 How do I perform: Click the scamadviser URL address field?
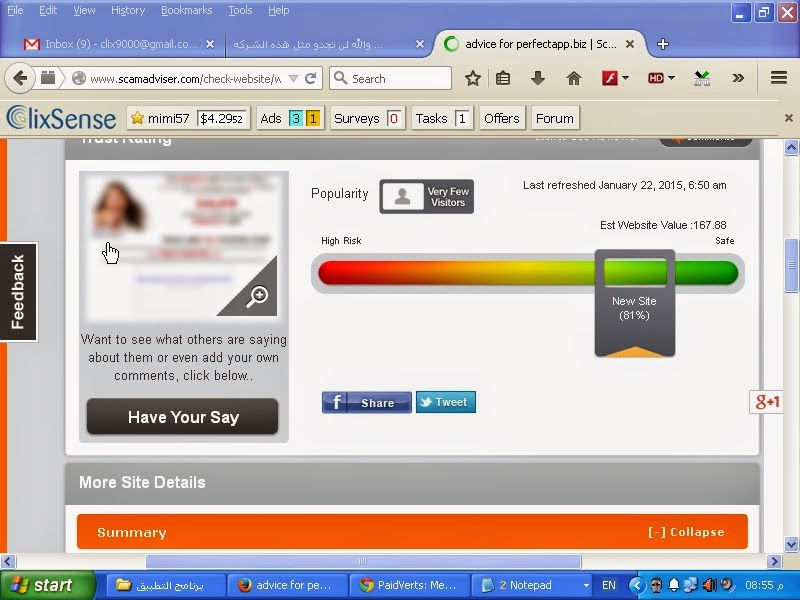185,79
